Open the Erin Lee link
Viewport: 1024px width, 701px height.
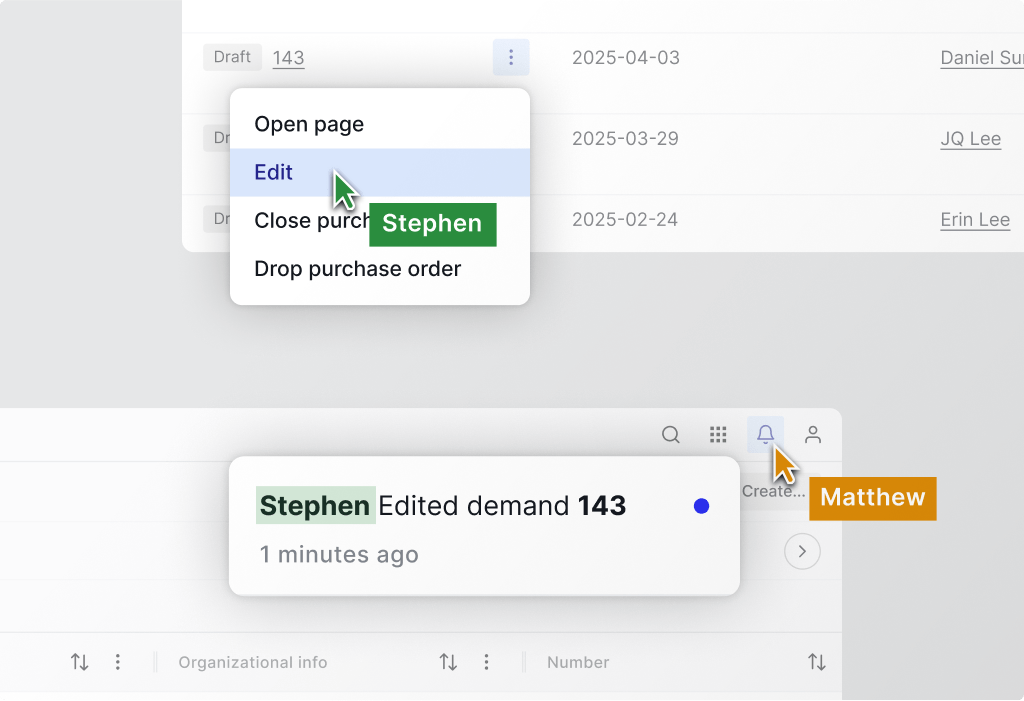[974, 220]
